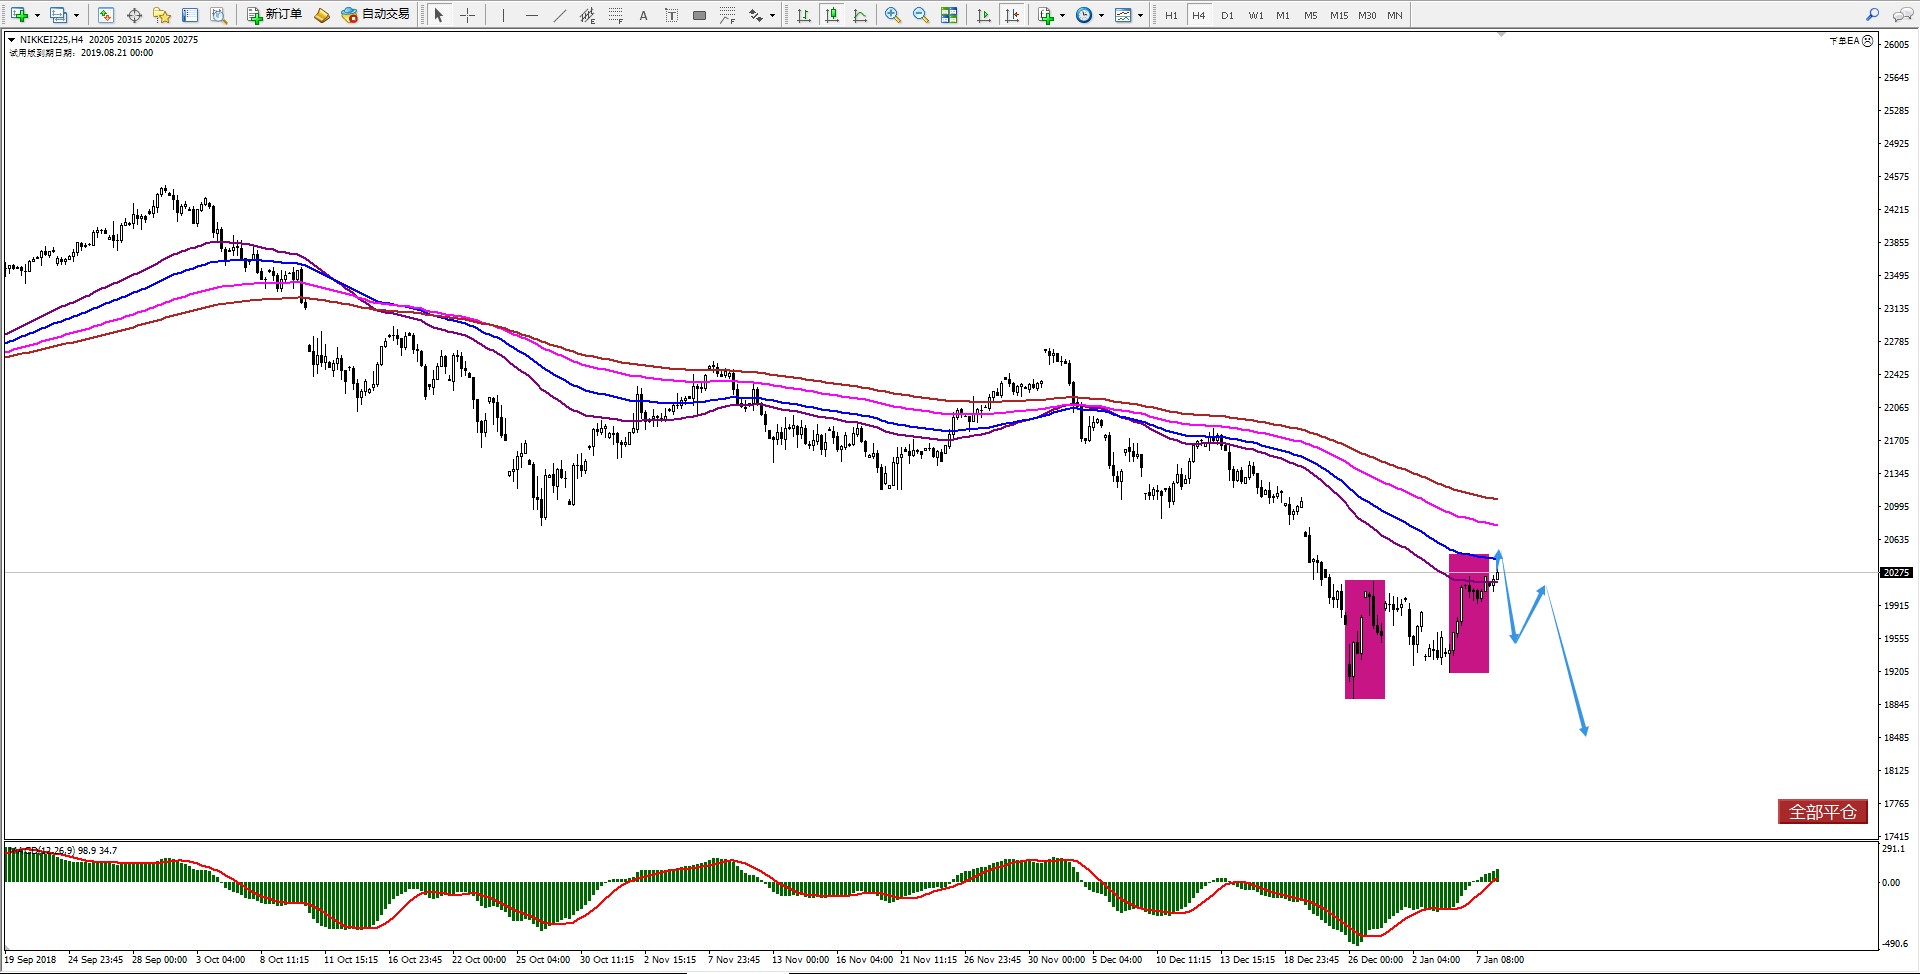This screenshot has height=974, width=1920.
Task: Open the arrows objects tool
Action: 756,15
